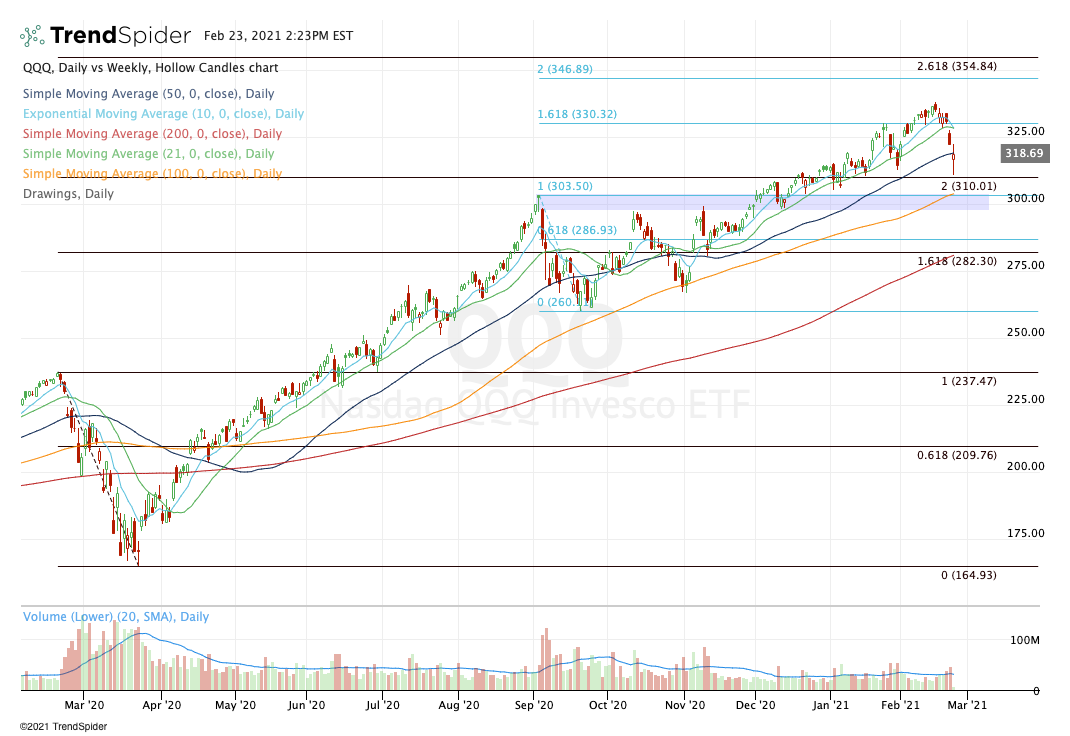Click the '0 (164.93)' low level label
This screenshot has width=1070, height=736.
pyautogui.click(x=969, y=575)
